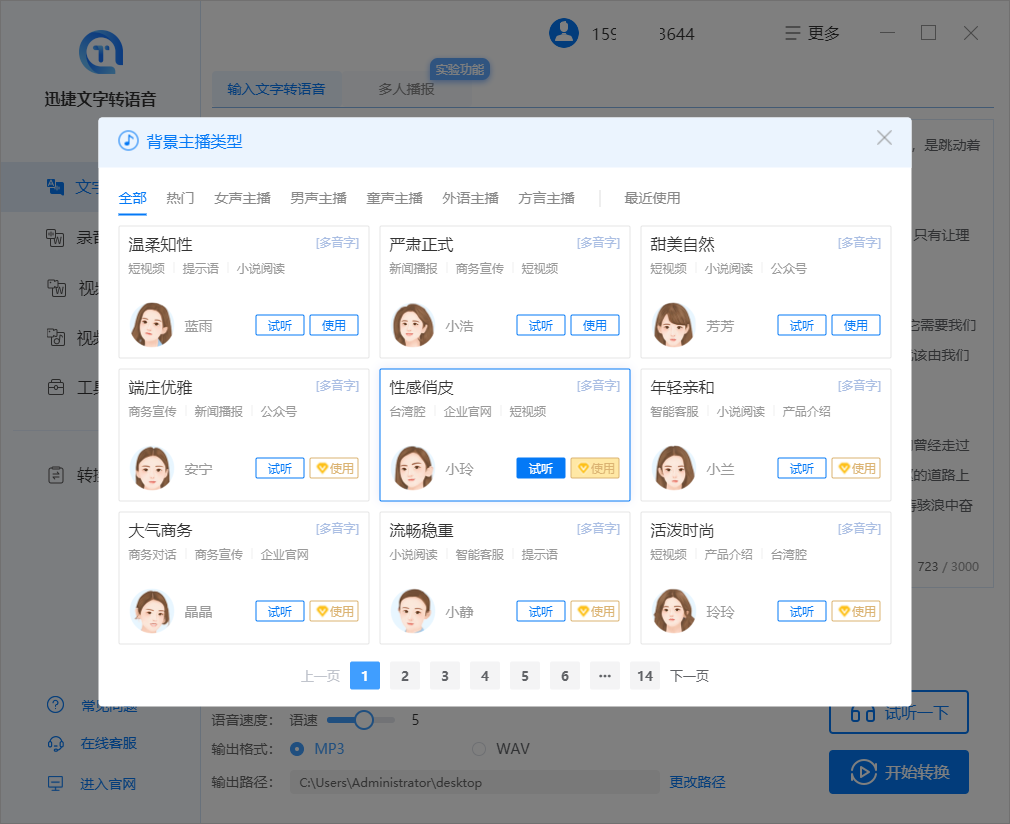Click 小浩 anchor avatar
Screen dimensions: 1010x824
coord(413,325)
